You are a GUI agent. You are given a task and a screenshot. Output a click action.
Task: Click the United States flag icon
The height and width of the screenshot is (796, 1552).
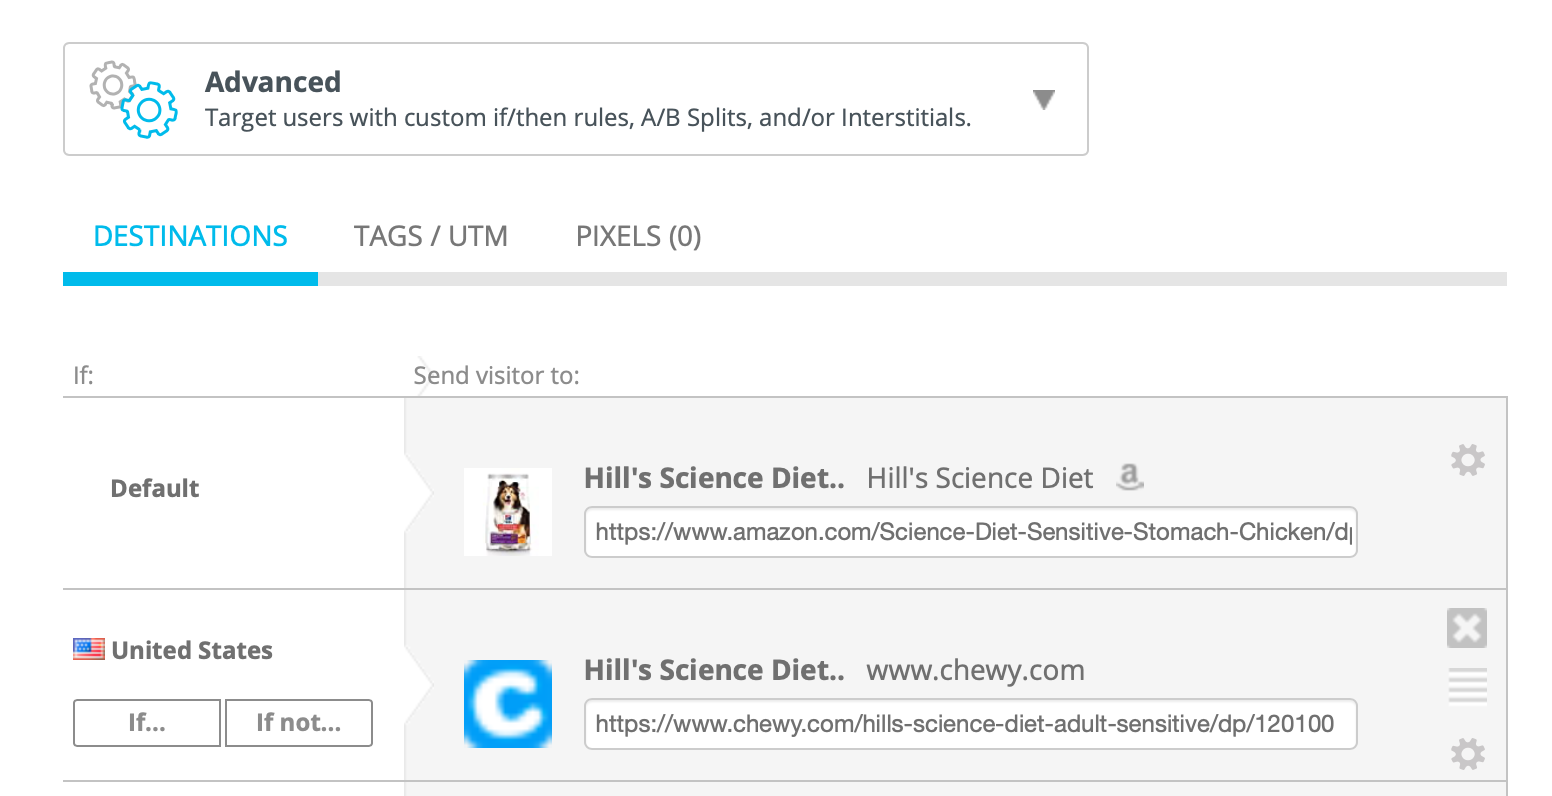coord(88,648)
